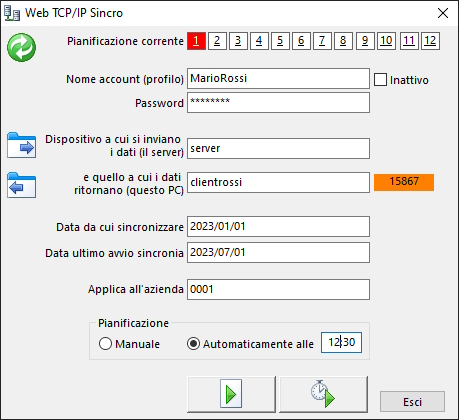
Task: Open schedule number 12
Action: coord(430,41)
